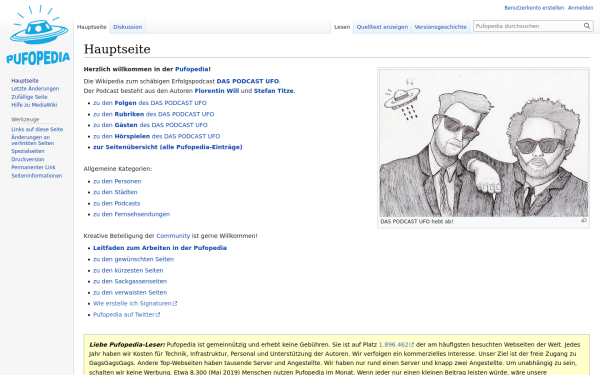Click the 1.896.462 ranking link
The height and width of the screenshot is (375, 600).
pos(396,344)
